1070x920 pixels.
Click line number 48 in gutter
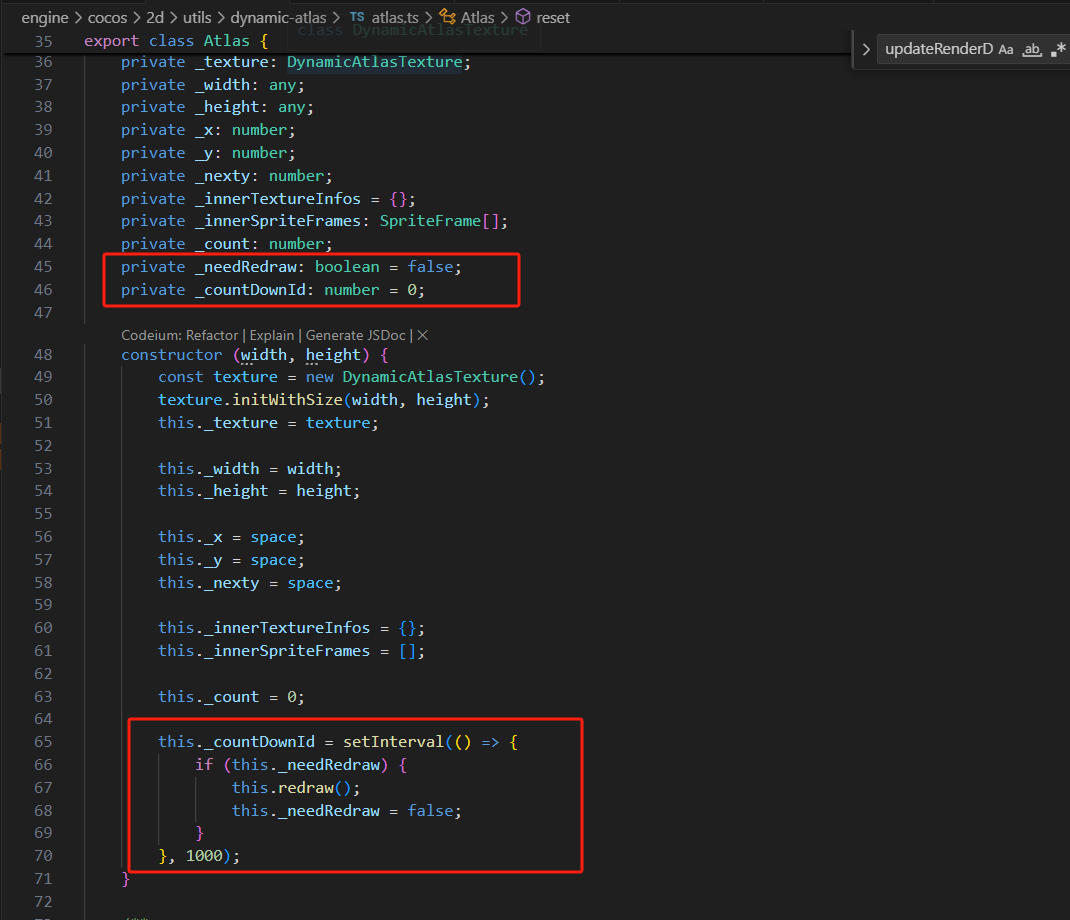pos(43,355)
